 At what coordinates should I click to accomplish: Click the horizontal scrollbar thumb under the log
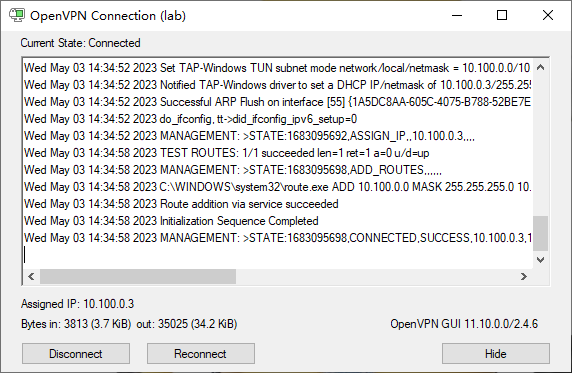pos(138,277)
